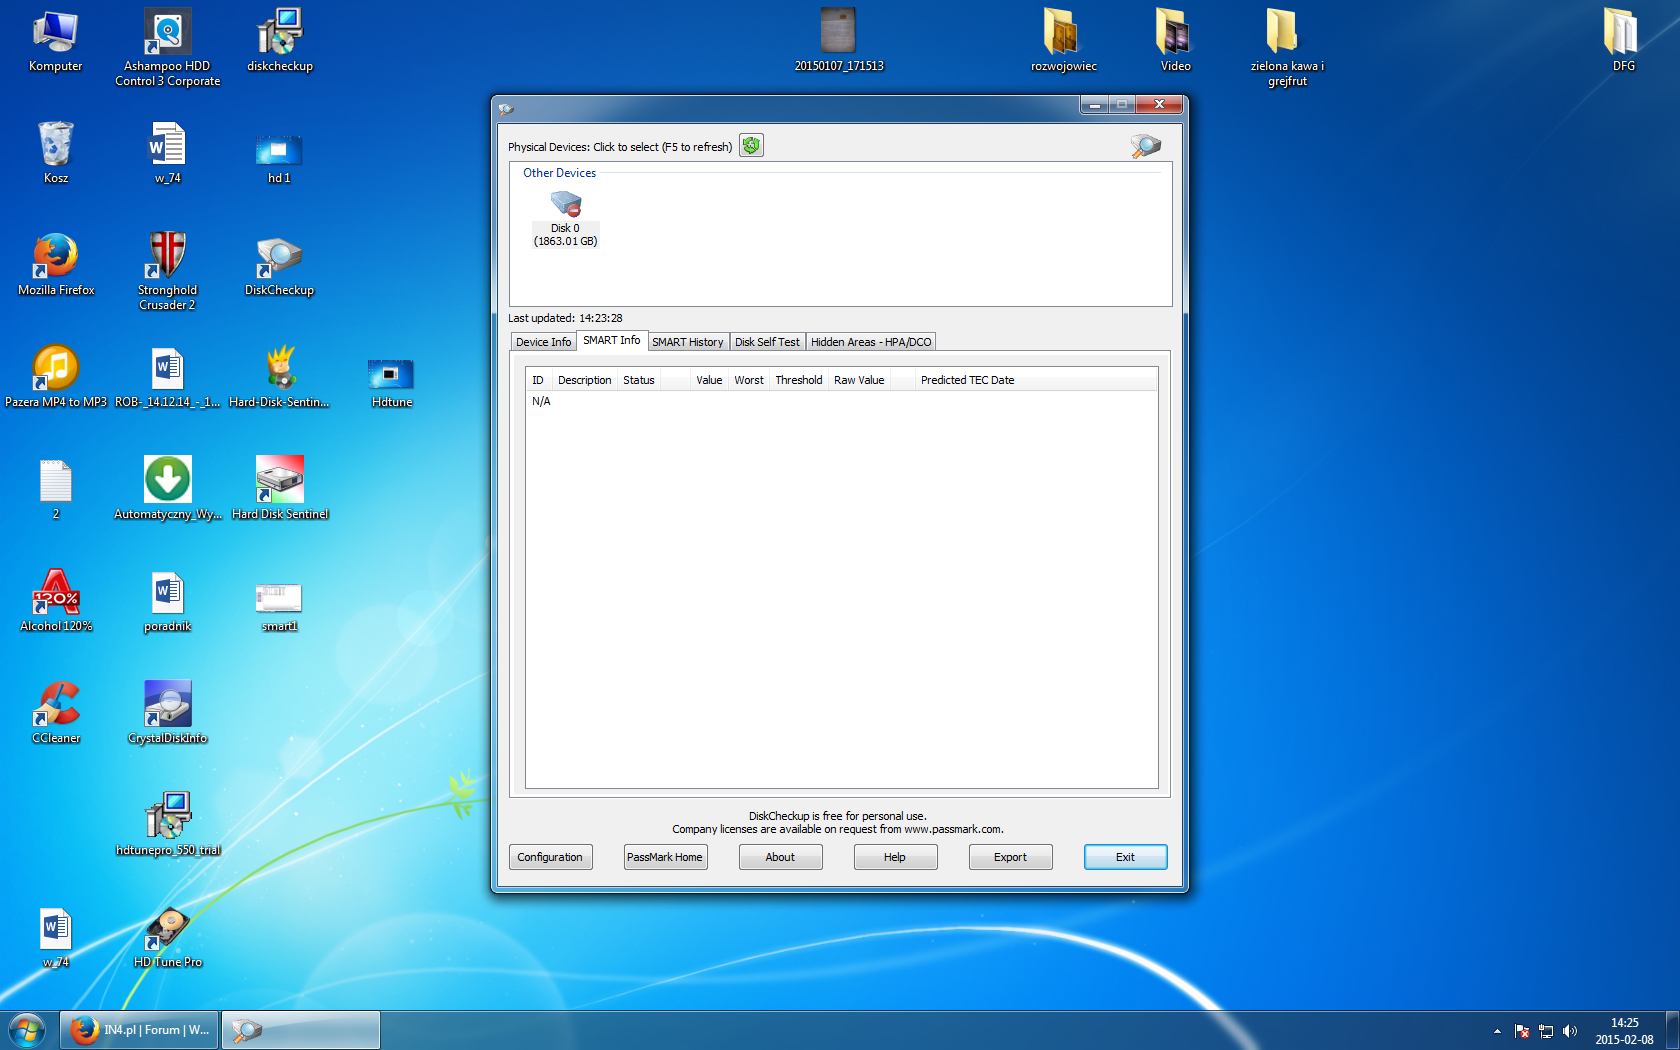
Task: Select hd 1 image file on desktop
Action: (x=279, y=158)
